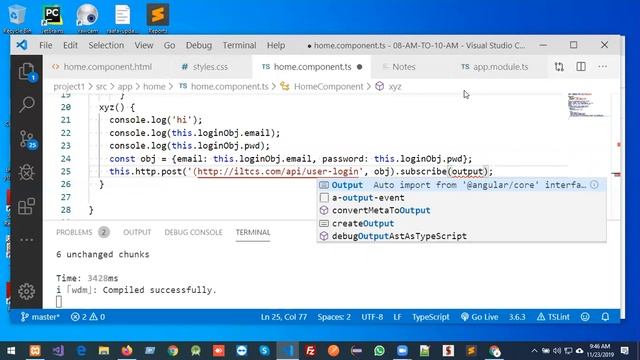Open the Source Control view

pos(27,139)
